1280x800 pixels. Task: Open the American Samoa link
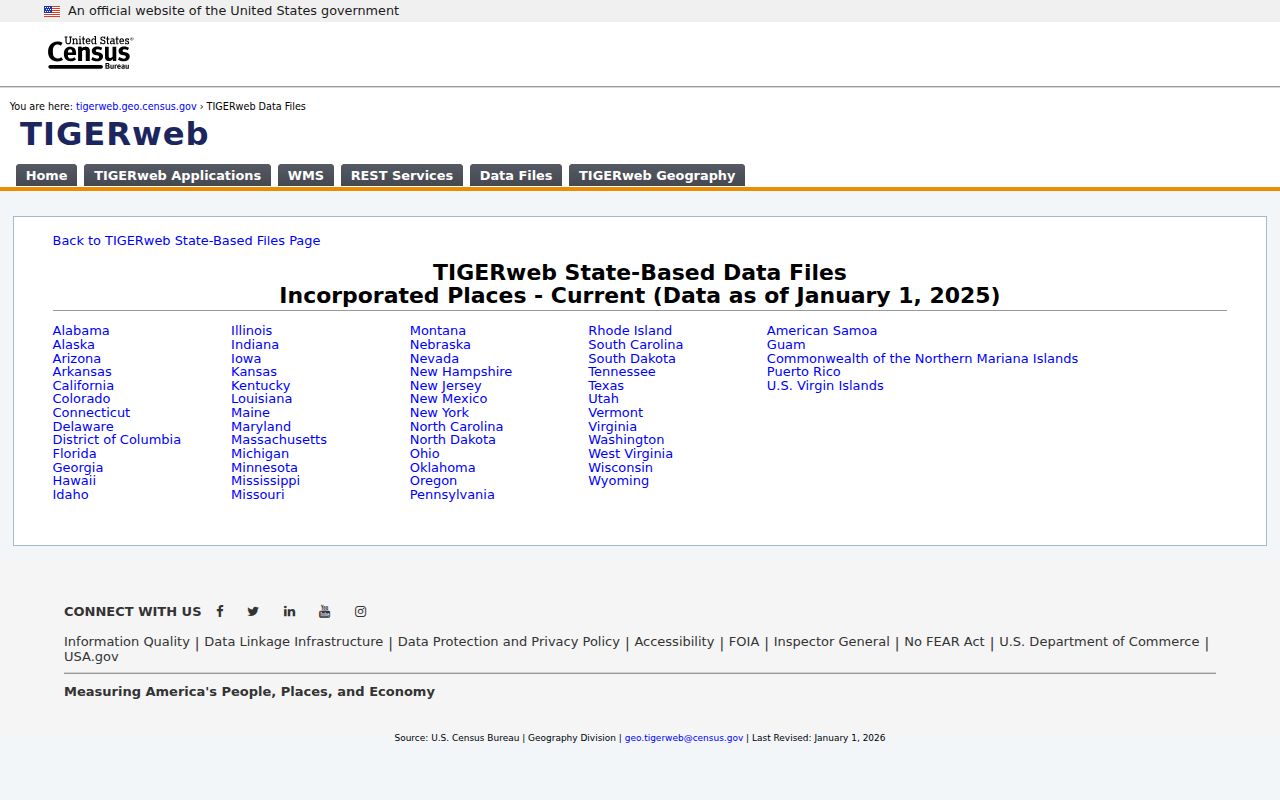pos(822,331)
